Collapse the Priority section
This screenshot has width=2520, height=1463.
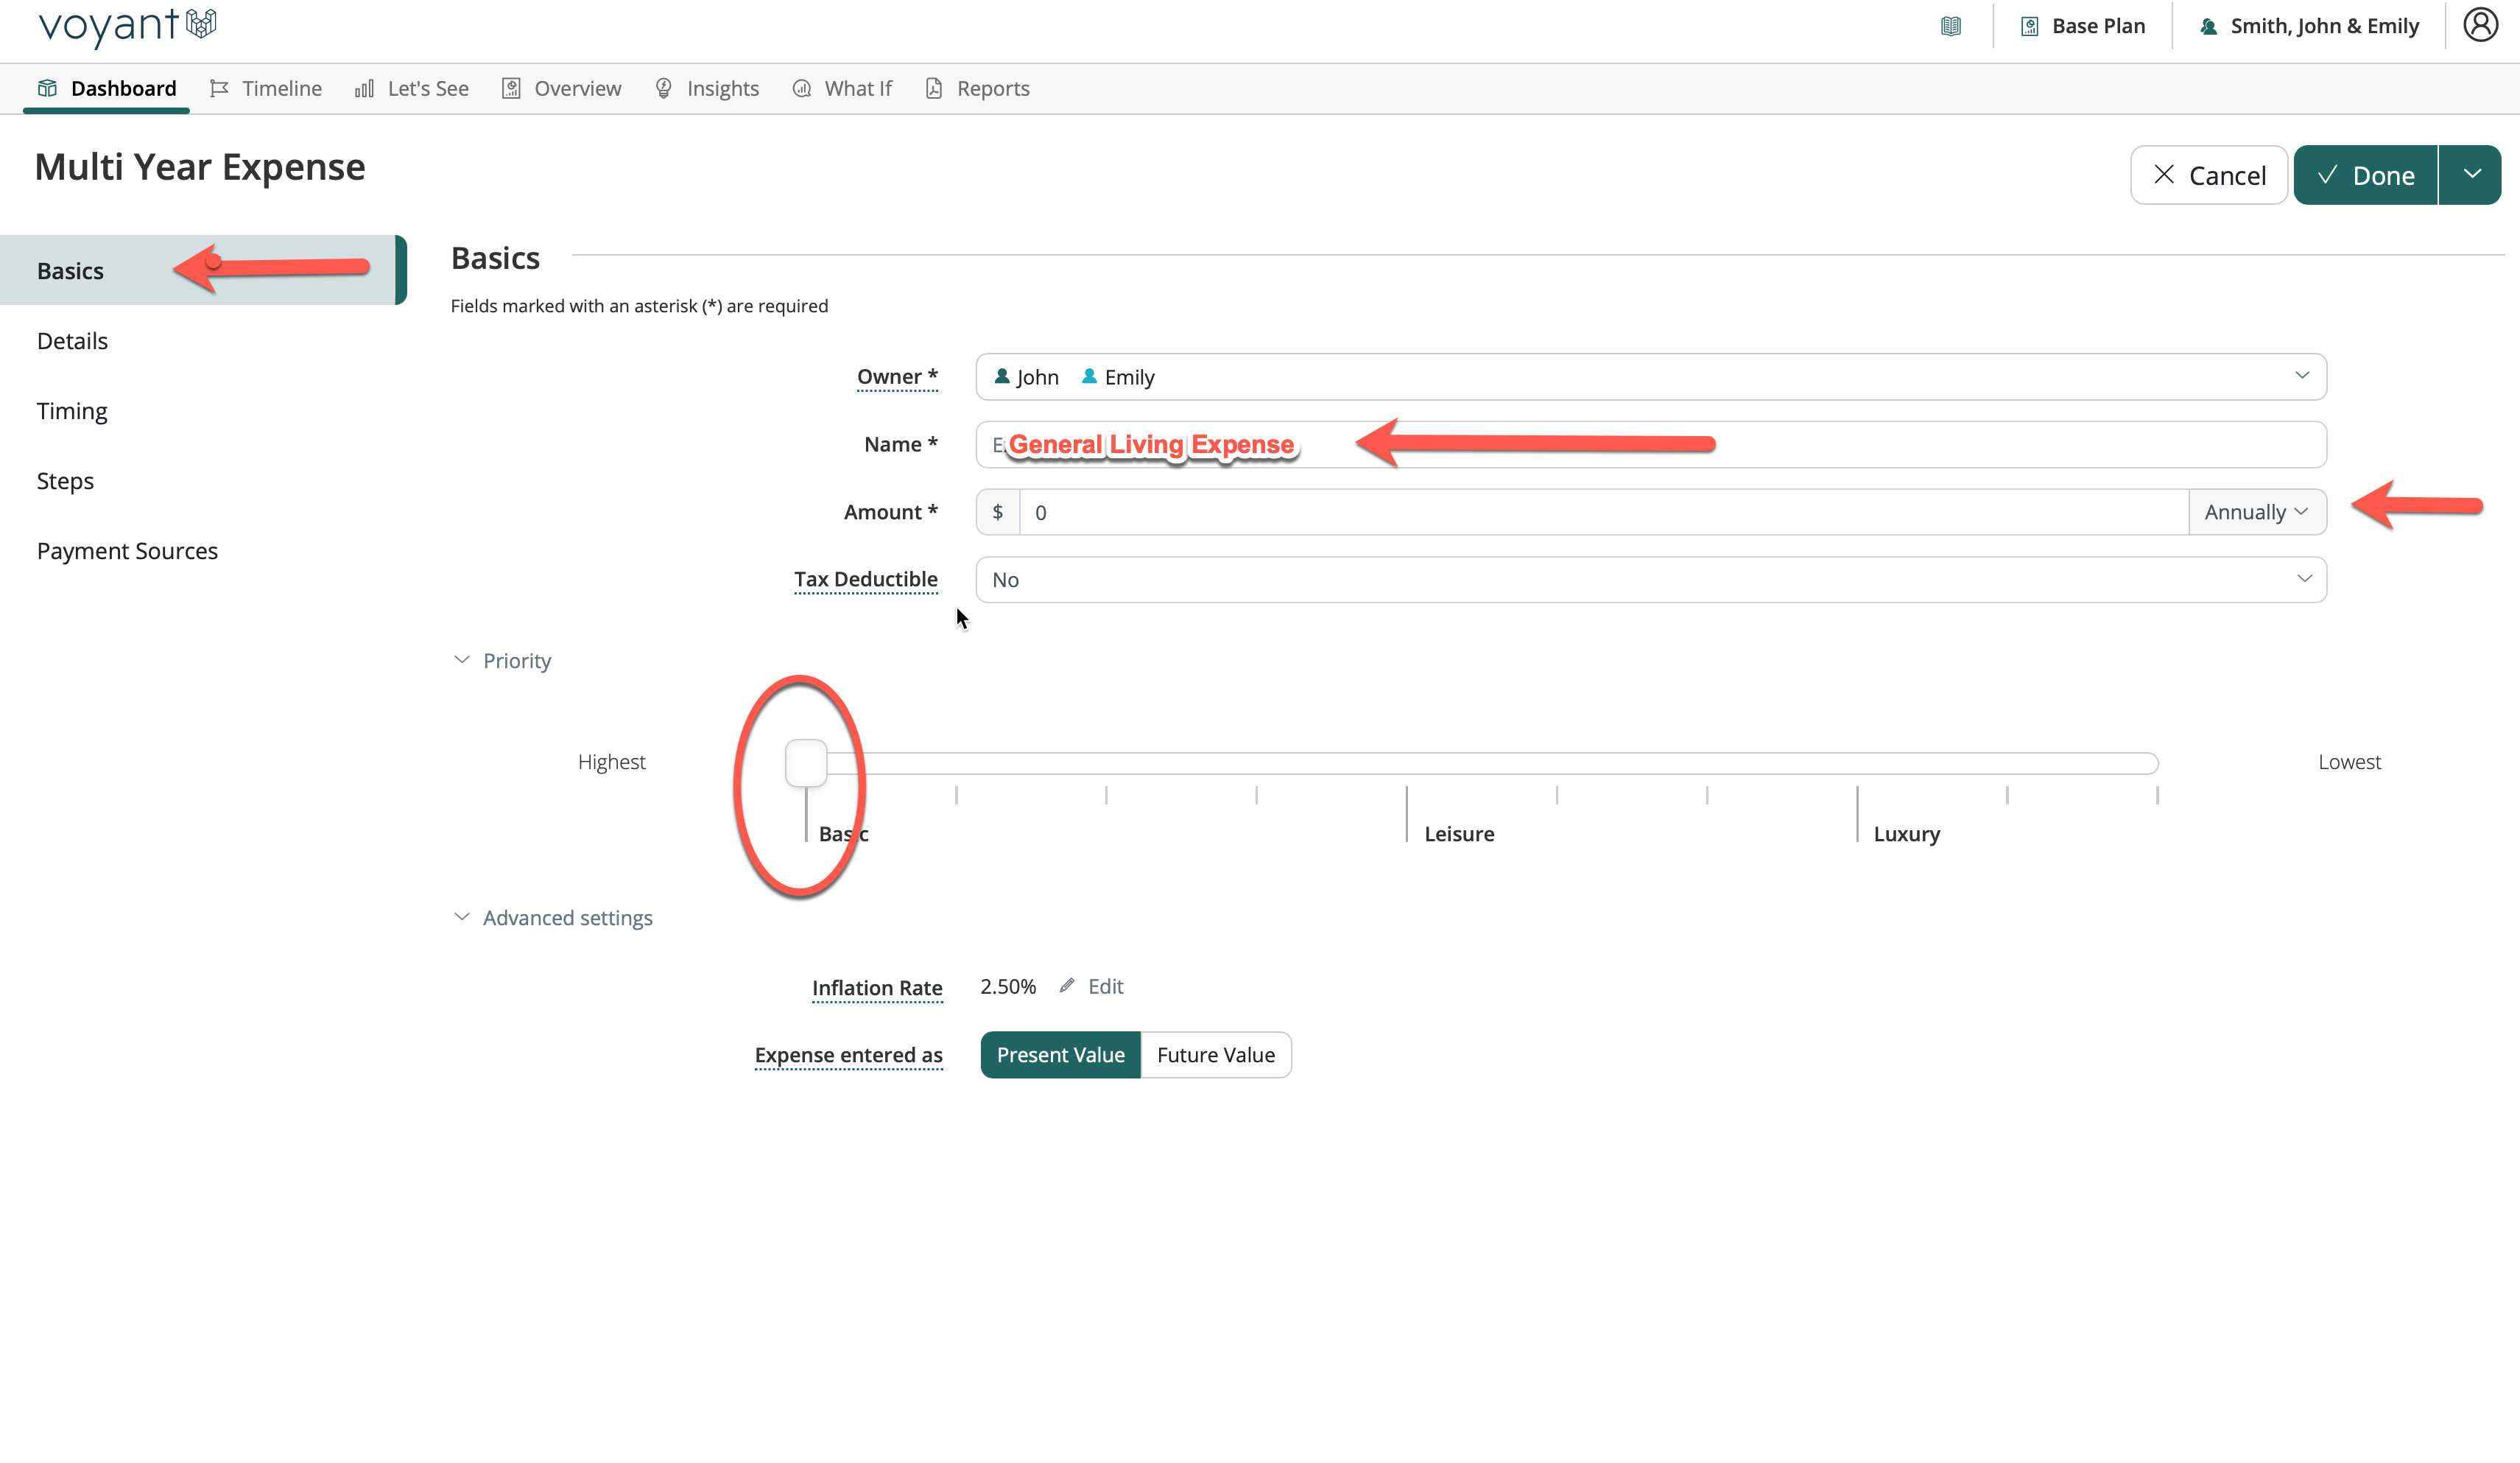click(x=462, y=660)
